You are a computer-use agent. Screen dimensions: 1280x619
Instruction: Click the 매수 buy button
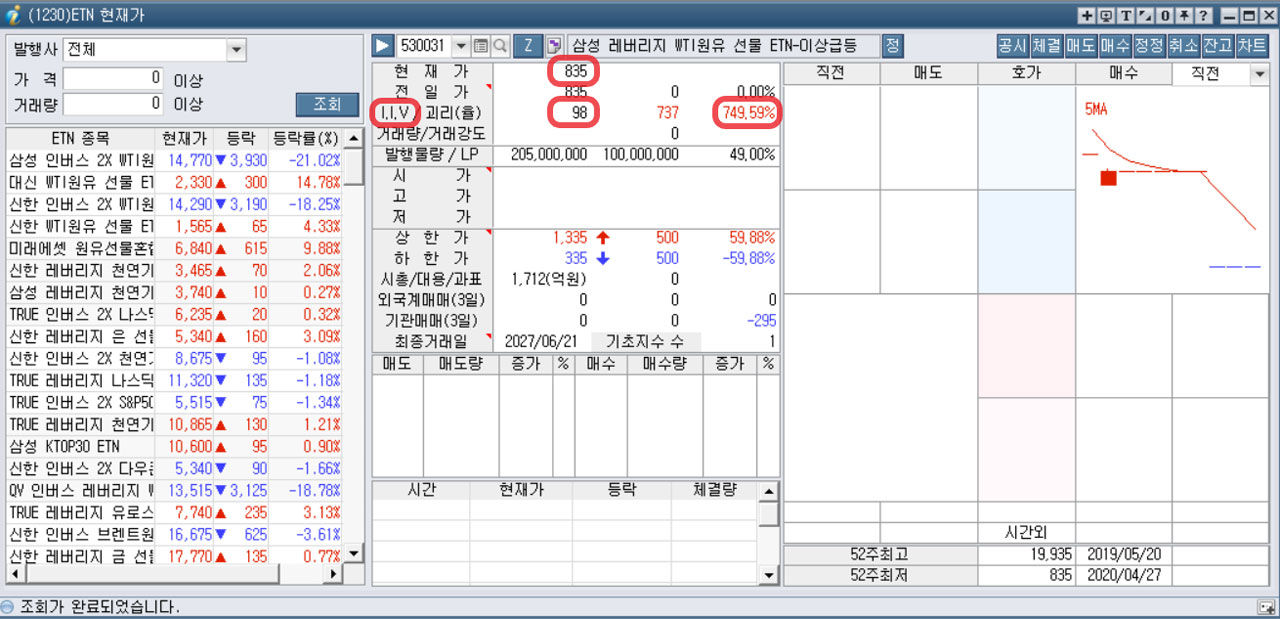point(1116,44)
